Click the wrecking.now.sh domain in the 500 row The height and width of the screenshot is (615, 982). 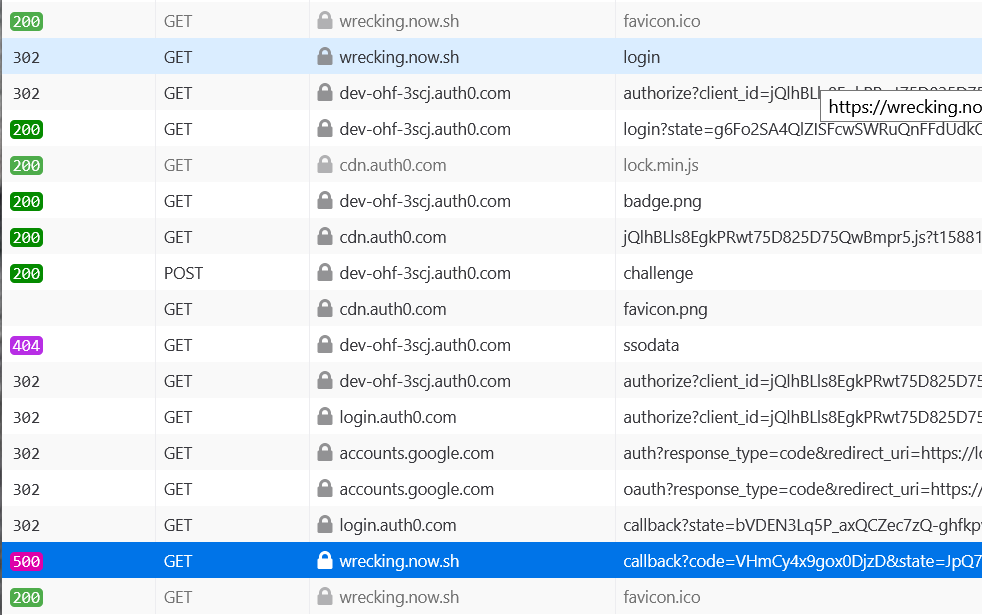[x=399, y=562]
